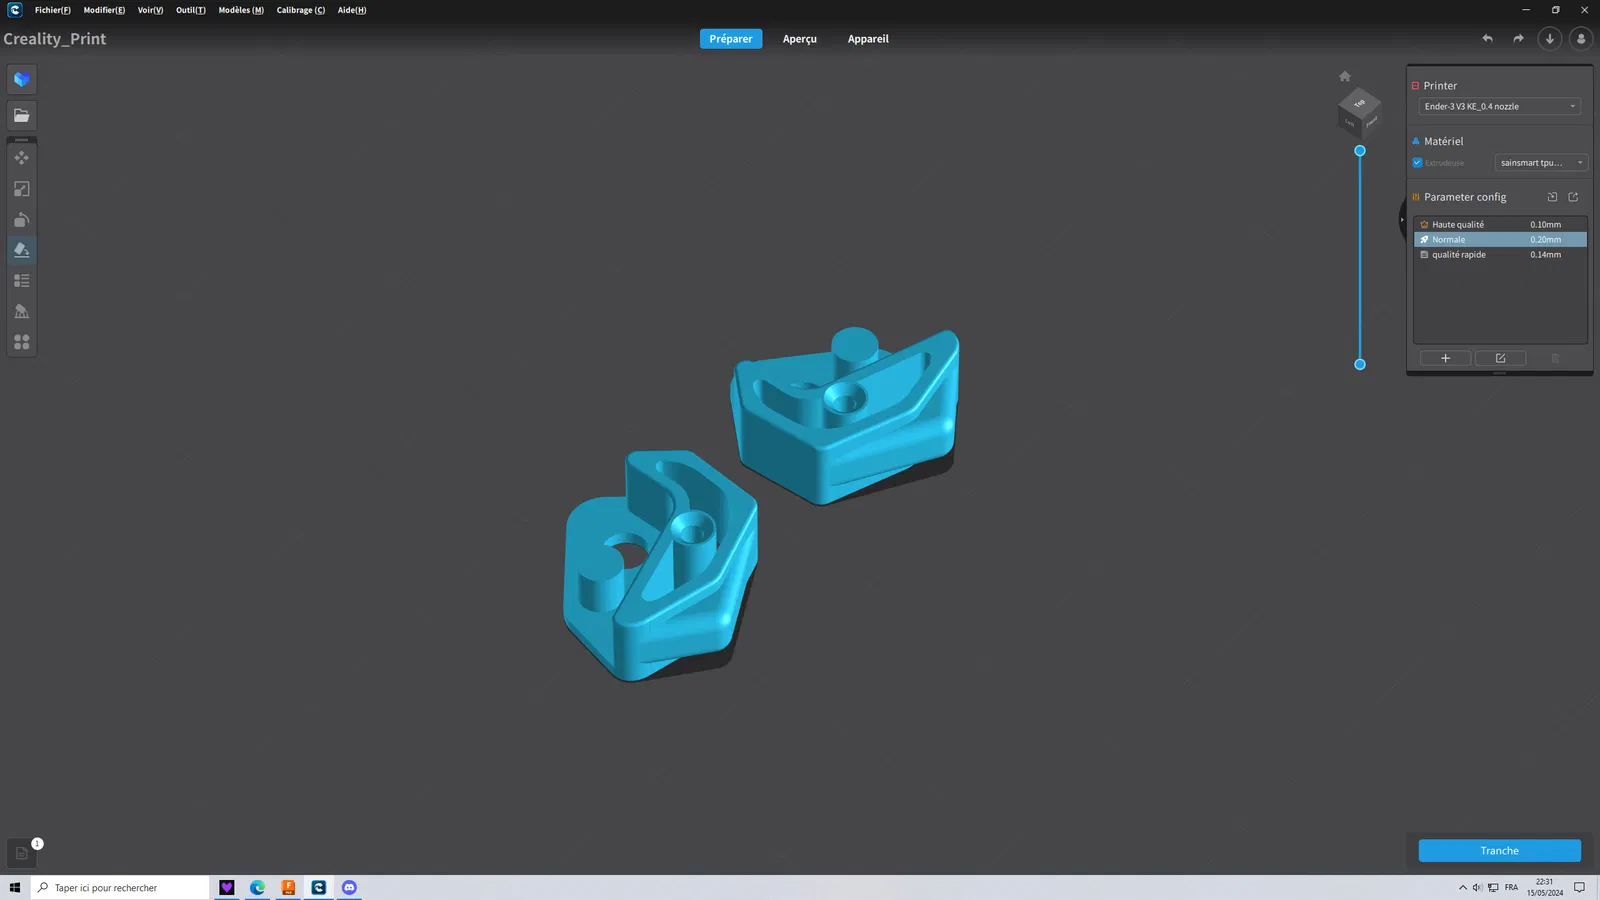1600x900 pixels.
Task: Open the Windows notification center
Action: click(1580, 888)
